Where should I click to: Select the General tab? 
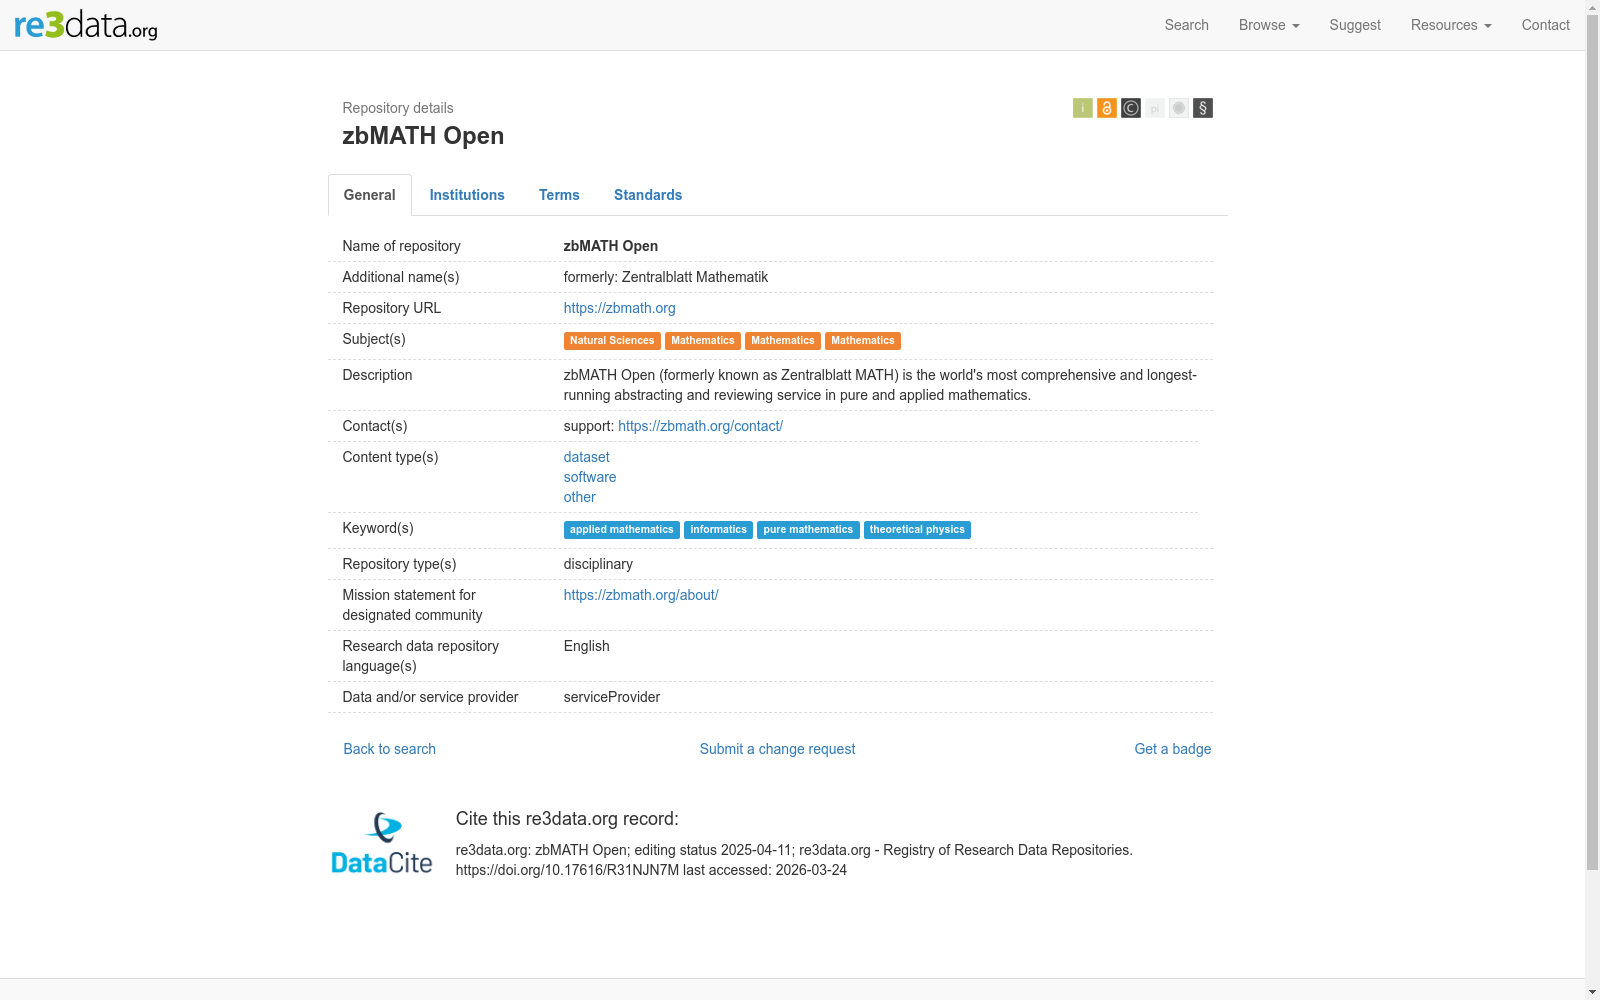[370, 195]
